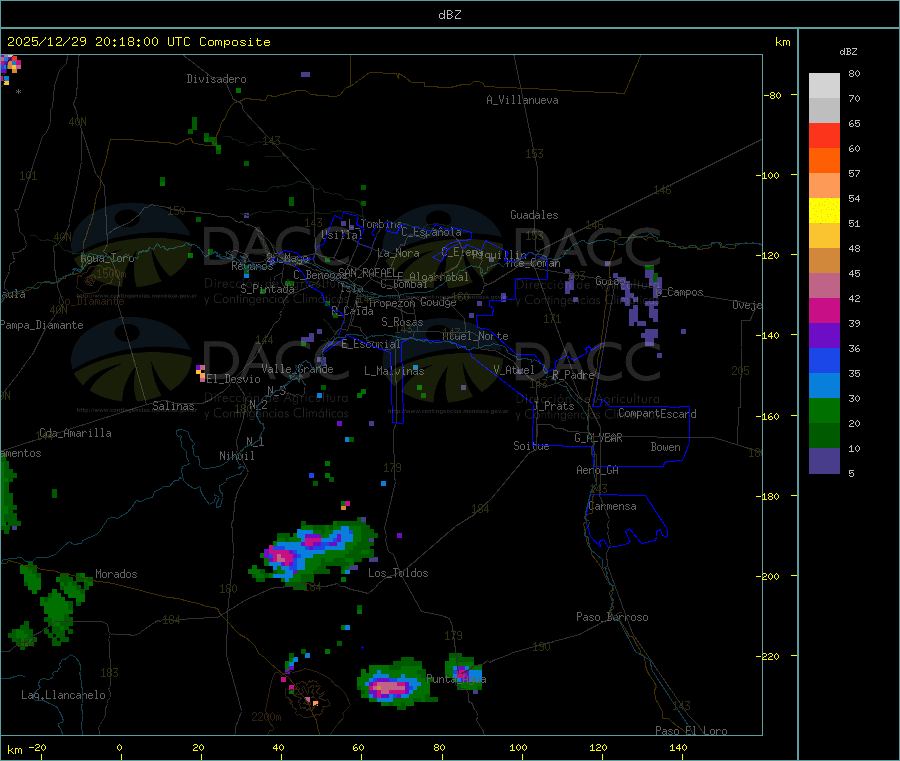Click the 'Paso_Barroso' map label

coord(612,617)
